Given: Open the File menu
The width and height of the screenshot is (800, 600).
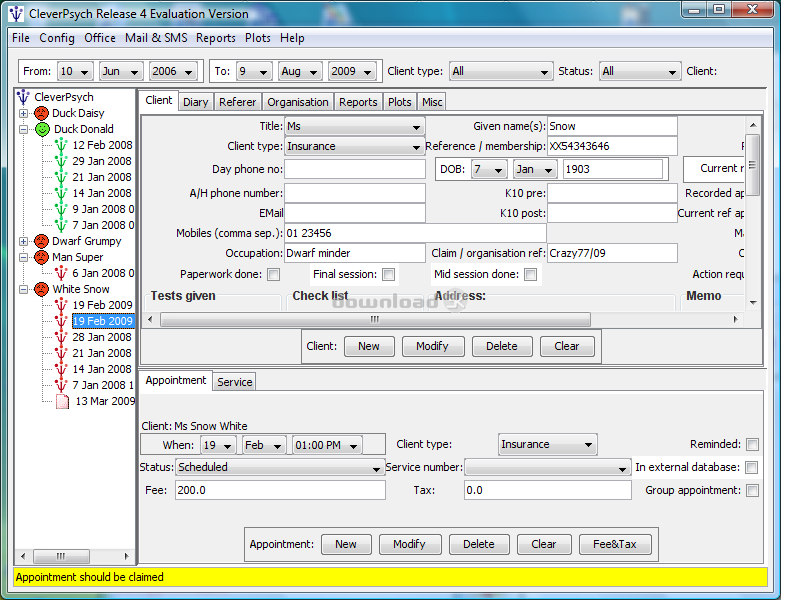Looking at the screenshot, I should pos(20,38).
